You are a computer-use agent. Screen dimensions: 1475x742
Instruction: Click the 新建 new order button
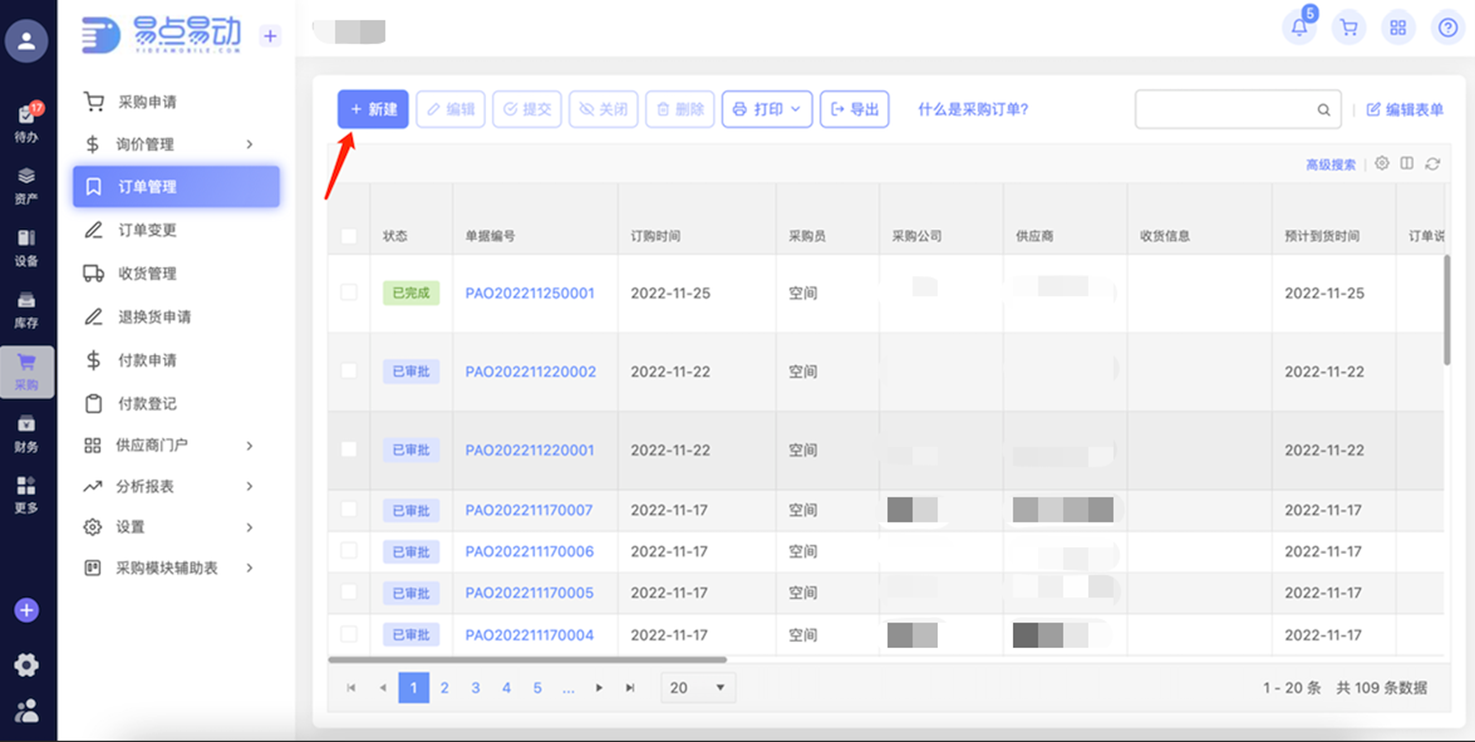373,109
